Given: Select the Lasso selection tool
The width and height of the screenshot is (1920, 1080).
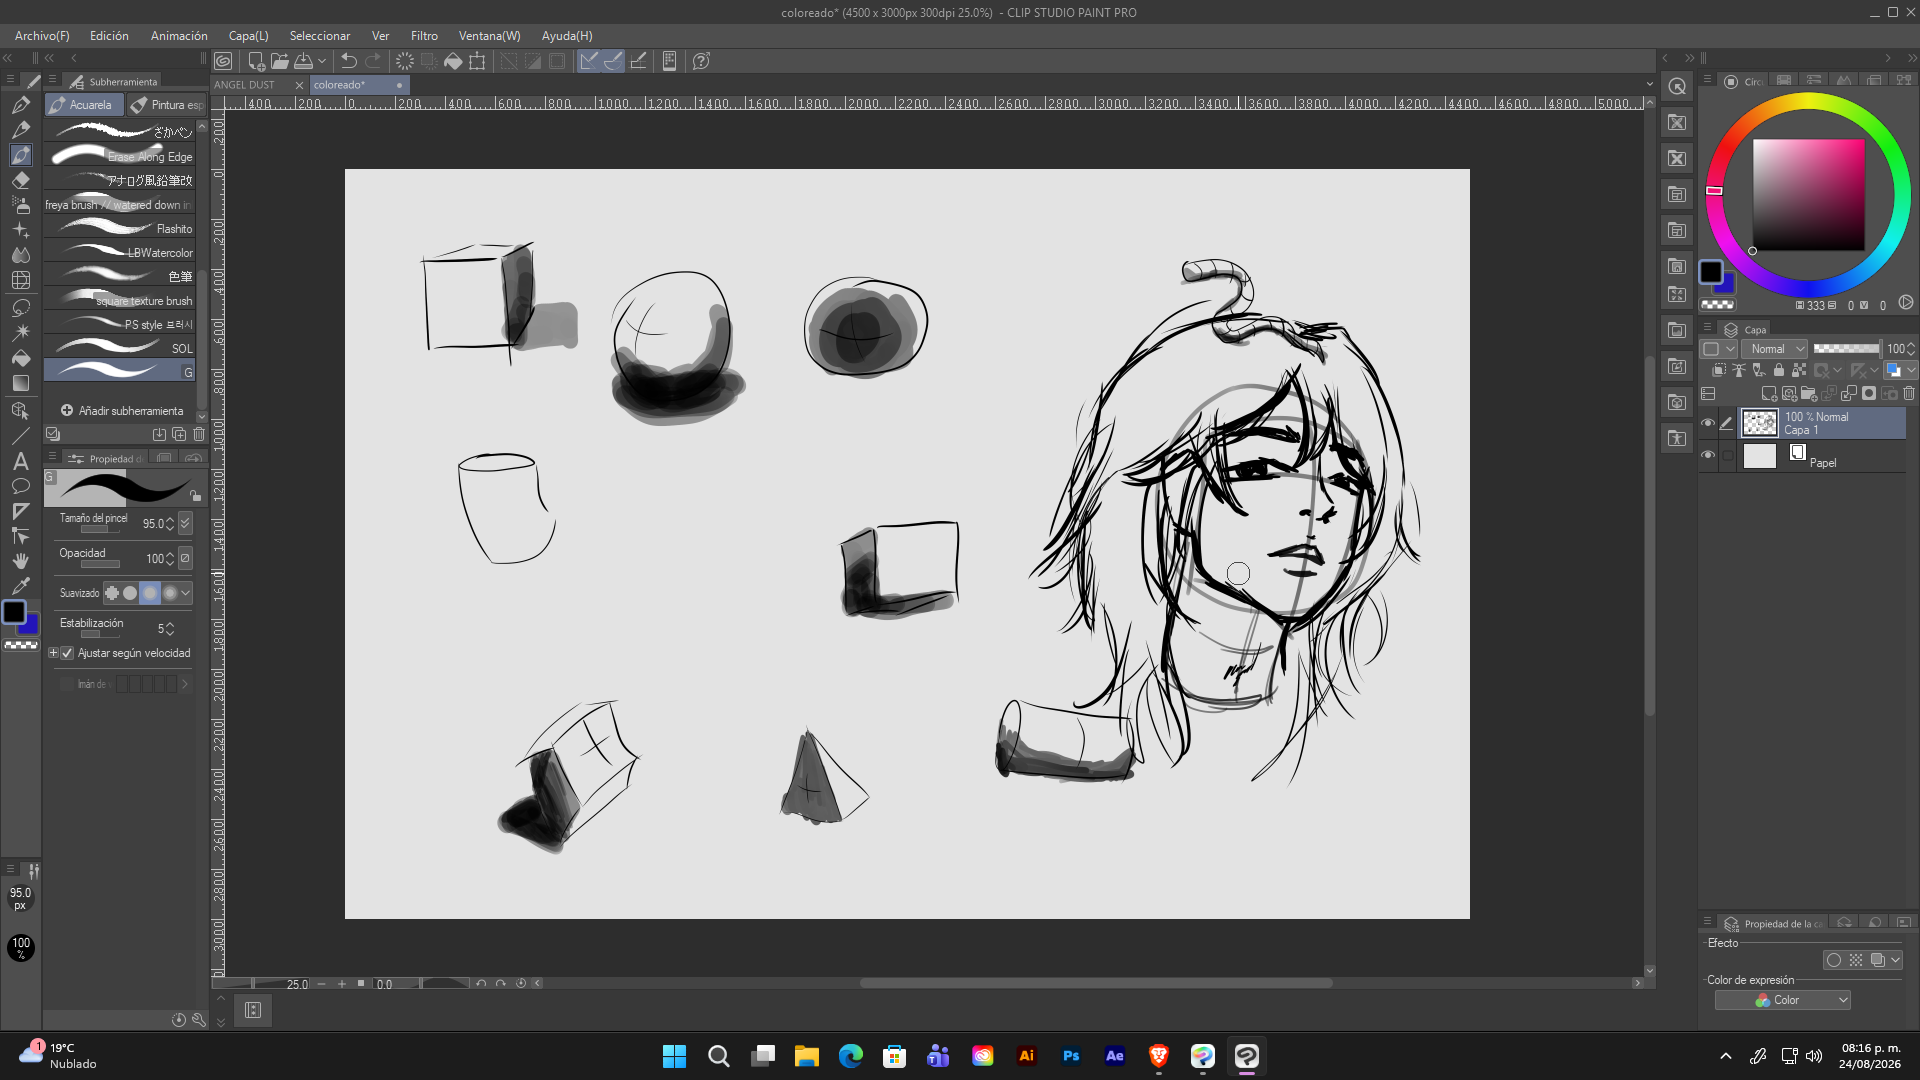Looking at the screenshot, I should tap(21, 307).
